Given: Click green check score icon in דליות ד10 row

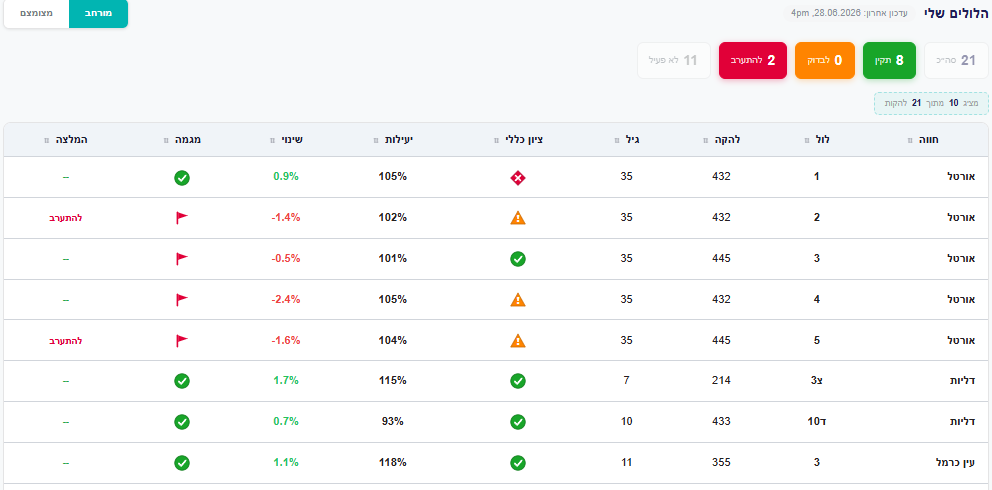Looking at the screenshot, I should click(x=518, y=422).
